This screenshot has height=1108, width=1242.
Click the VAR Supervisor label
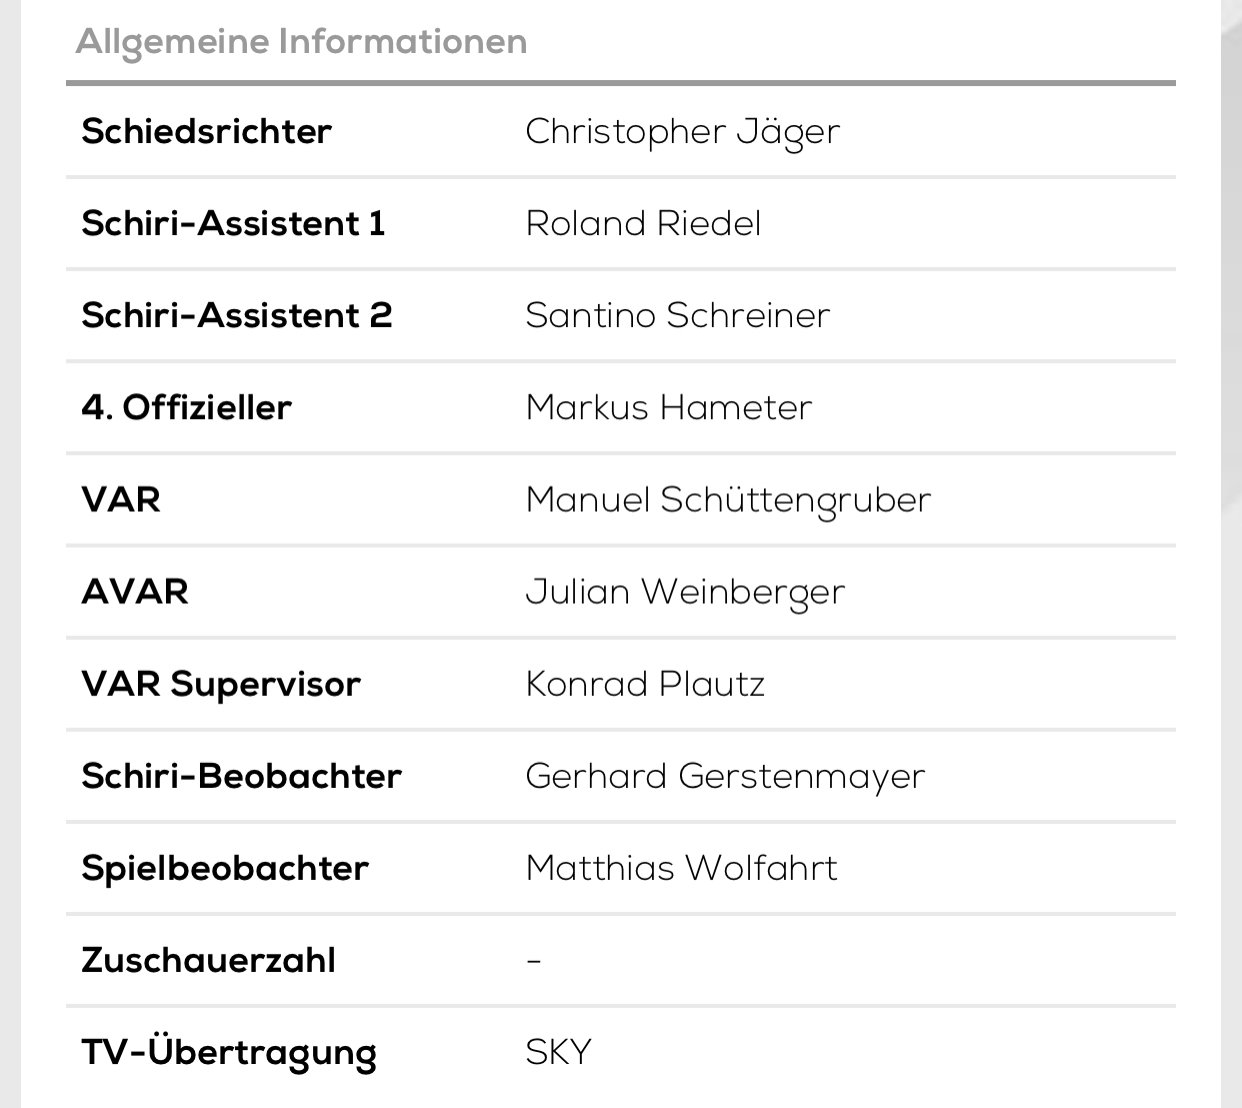click(x=221, y=685)
